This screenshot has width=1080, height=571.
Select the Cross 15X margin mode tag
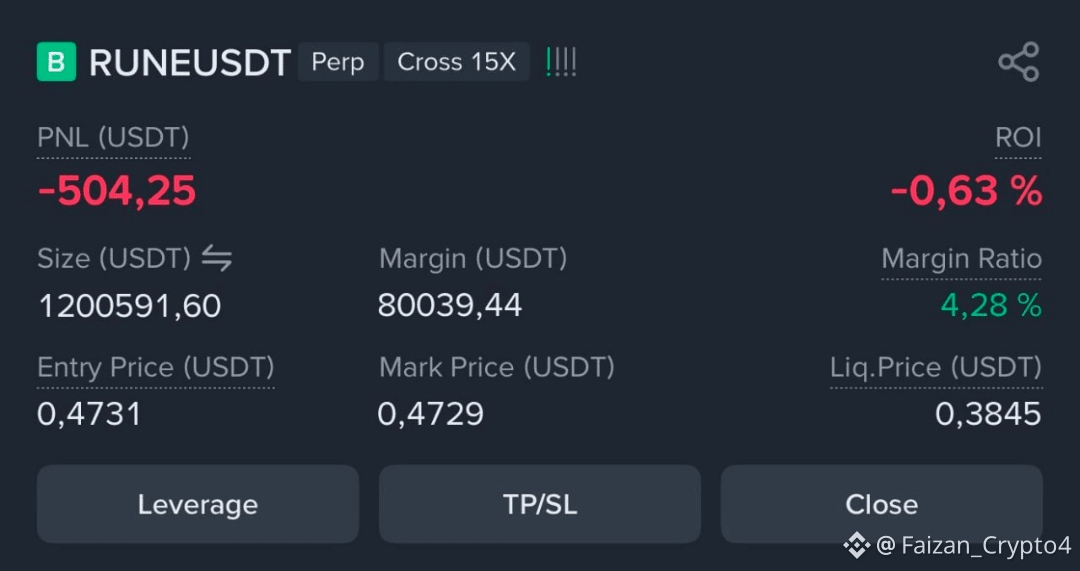[x=457, y=62]
